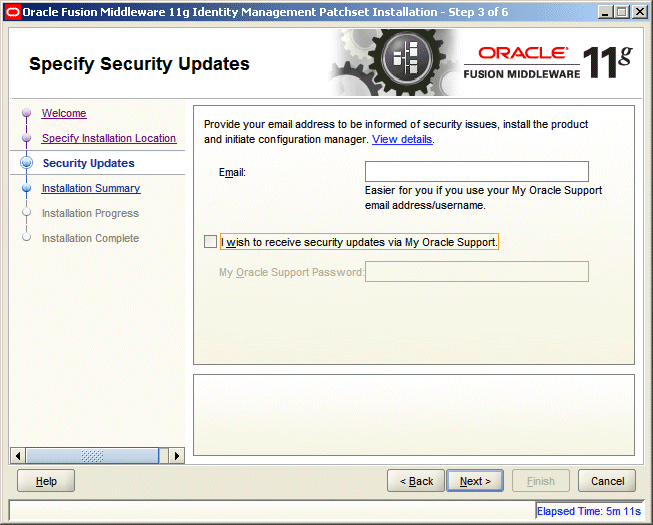Open the View details link
The height and width of the screenshot is (525, 653).
(402, 139)
